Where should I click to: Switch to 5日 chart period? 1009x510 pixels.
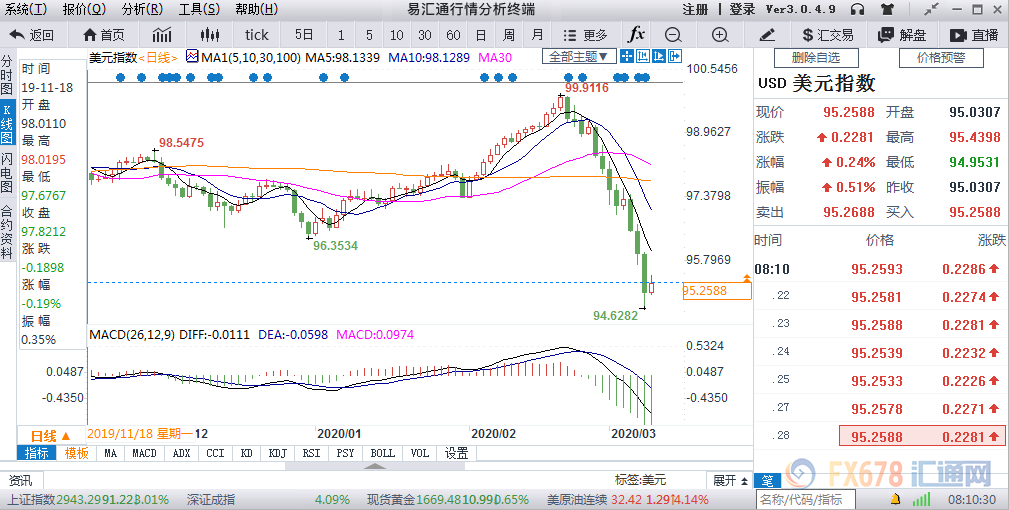pyautogui.click(x=304, y=35)
